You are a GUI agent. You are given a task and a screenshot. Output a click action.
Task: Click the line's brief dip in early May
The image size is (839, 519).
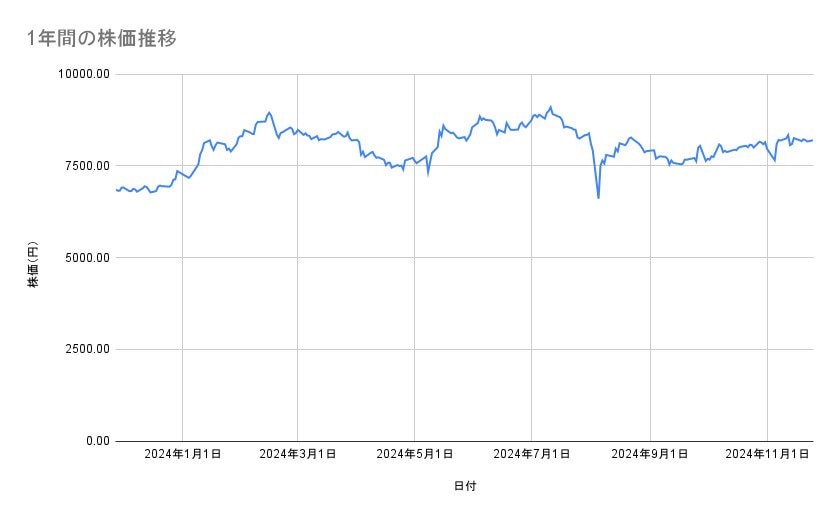point(428,175)
